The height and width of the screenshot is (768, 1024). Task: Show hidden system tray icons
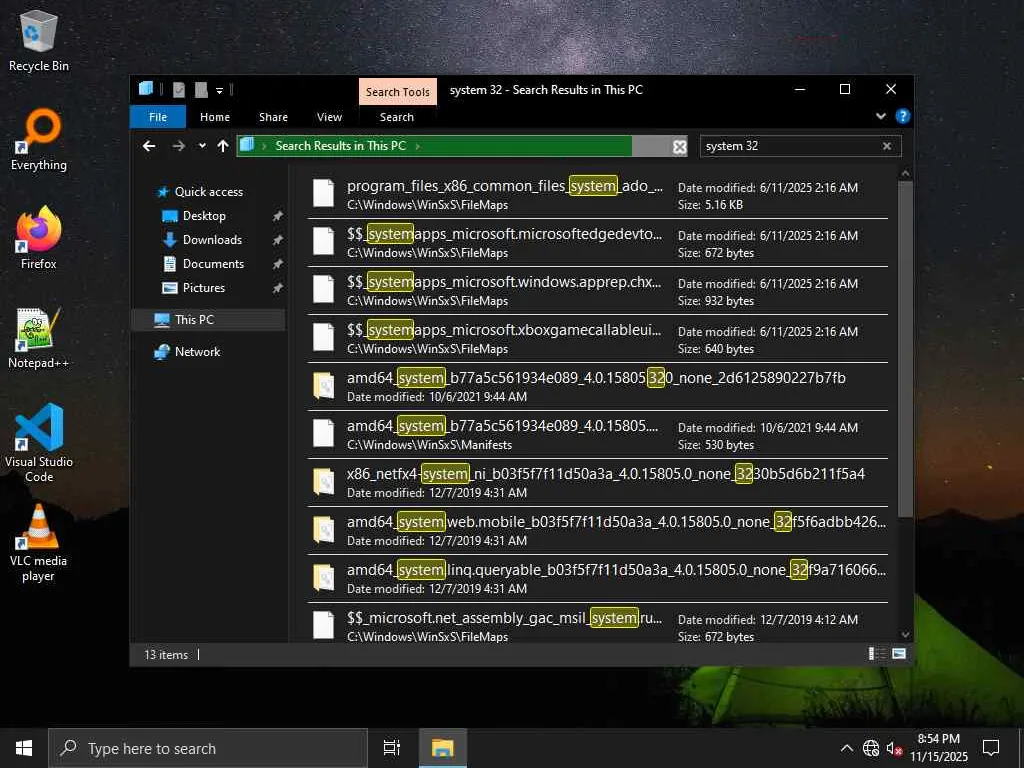846,748
